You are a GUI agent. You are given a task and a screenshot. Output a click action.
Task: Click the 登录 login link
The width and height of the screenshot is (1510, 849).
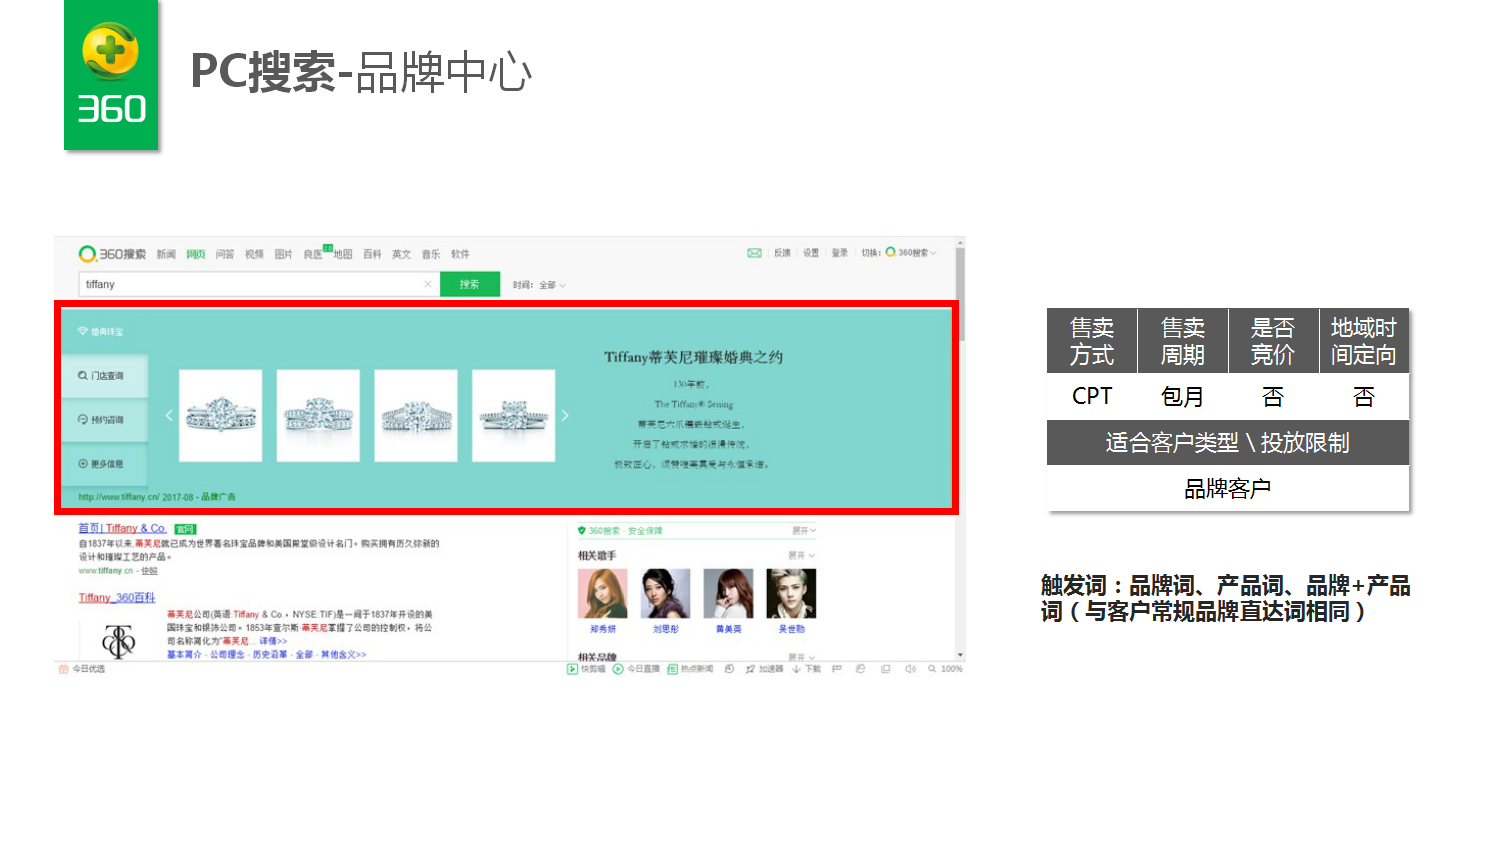point(840,253)
